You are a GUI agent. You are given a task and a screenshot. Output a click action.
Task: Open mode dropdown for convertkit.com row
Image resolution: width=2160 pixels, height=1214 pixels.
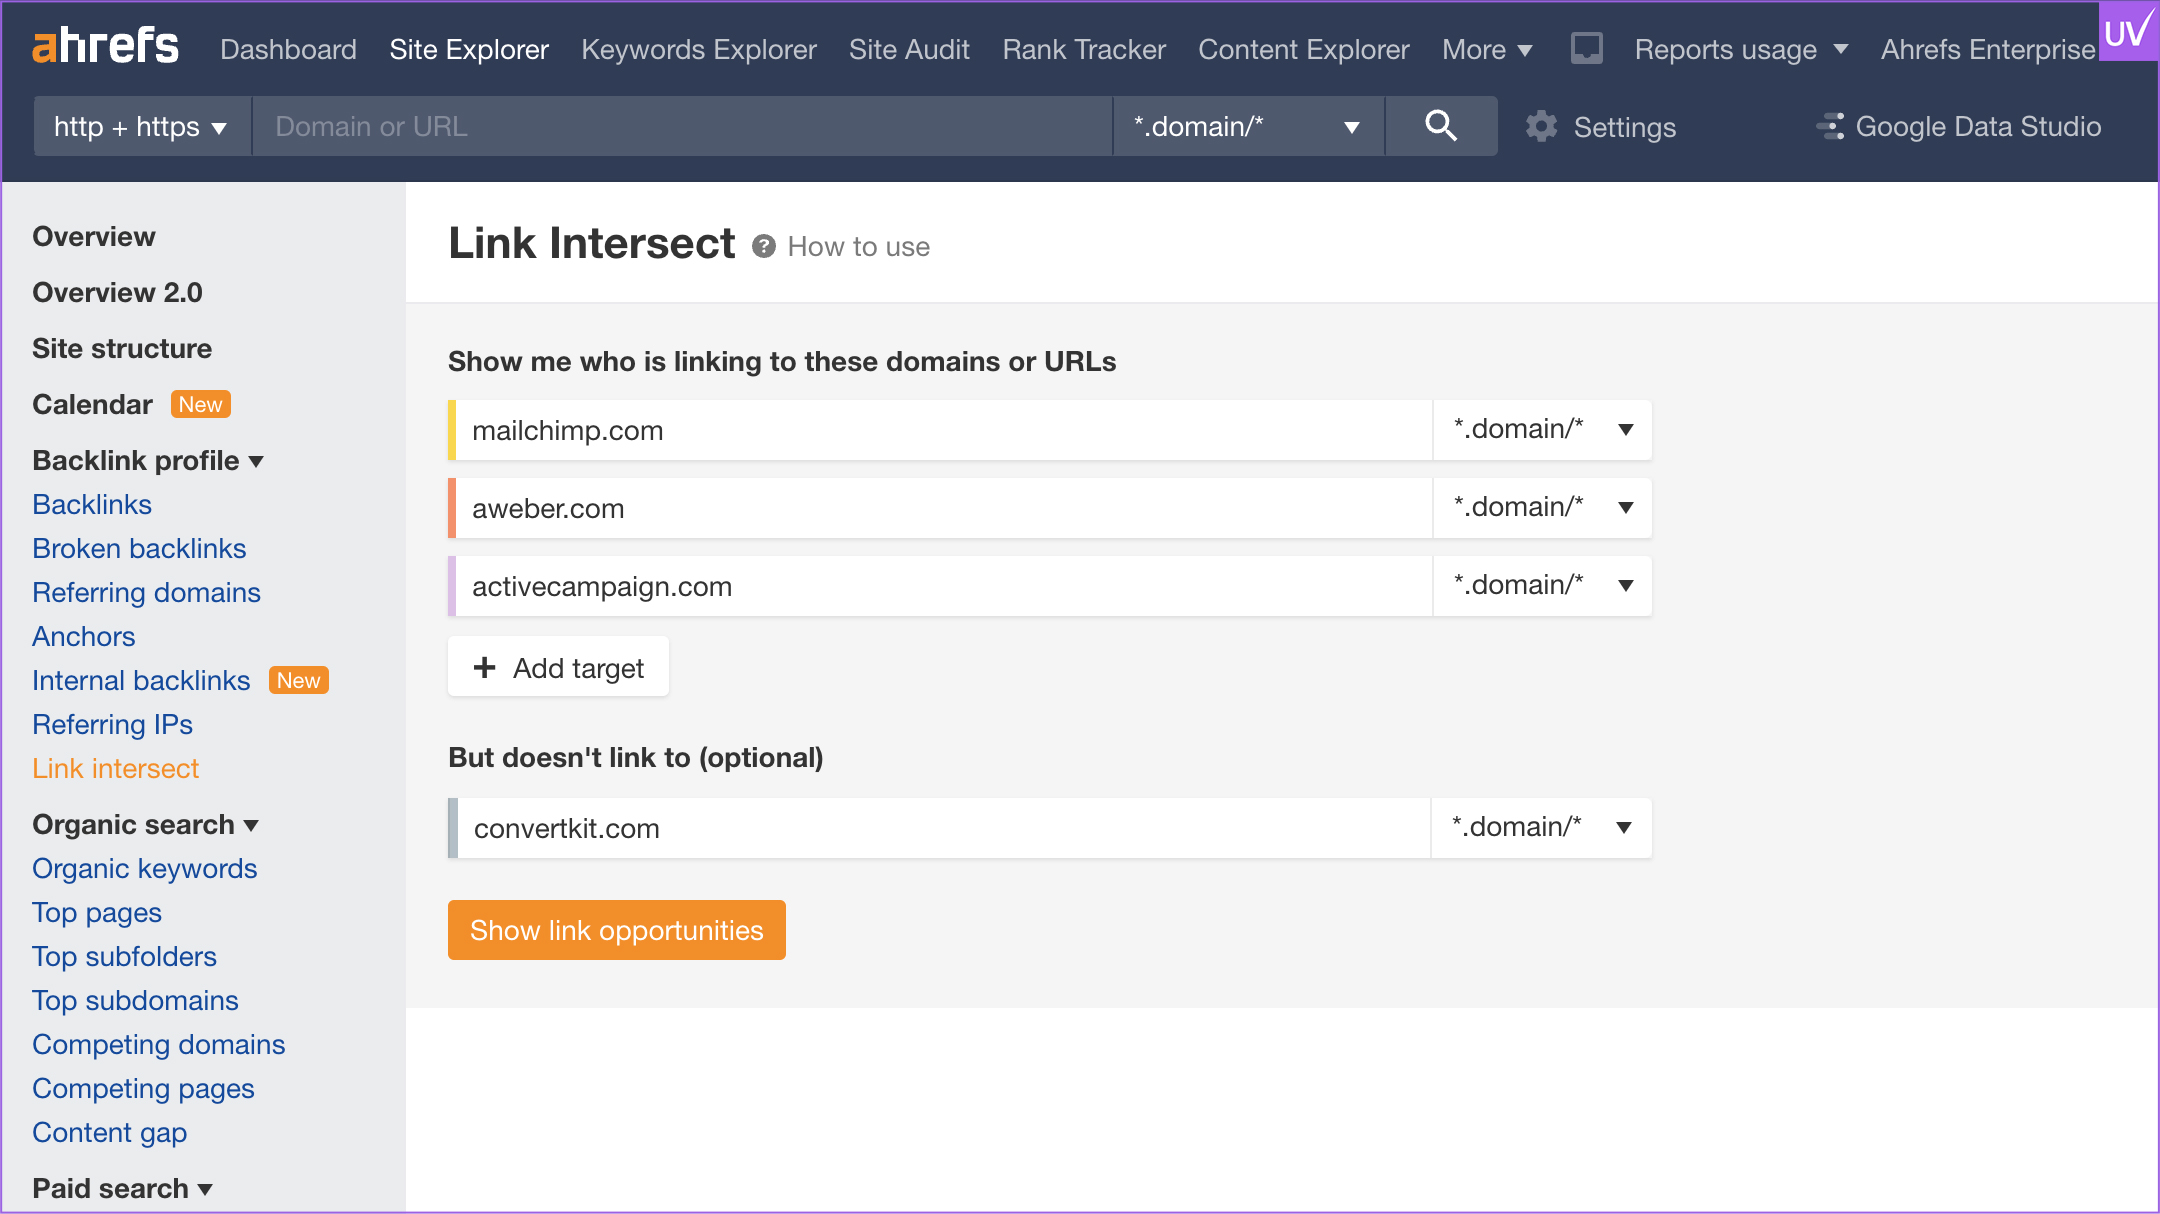(x=1541, y=828)
